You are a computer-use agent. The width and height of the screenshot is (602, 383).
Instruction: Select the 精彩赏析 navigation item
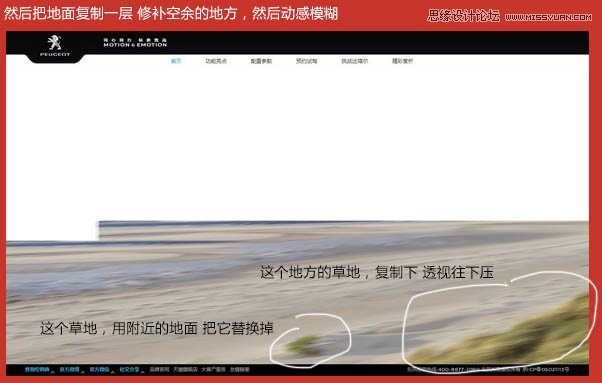coord(402,61)
